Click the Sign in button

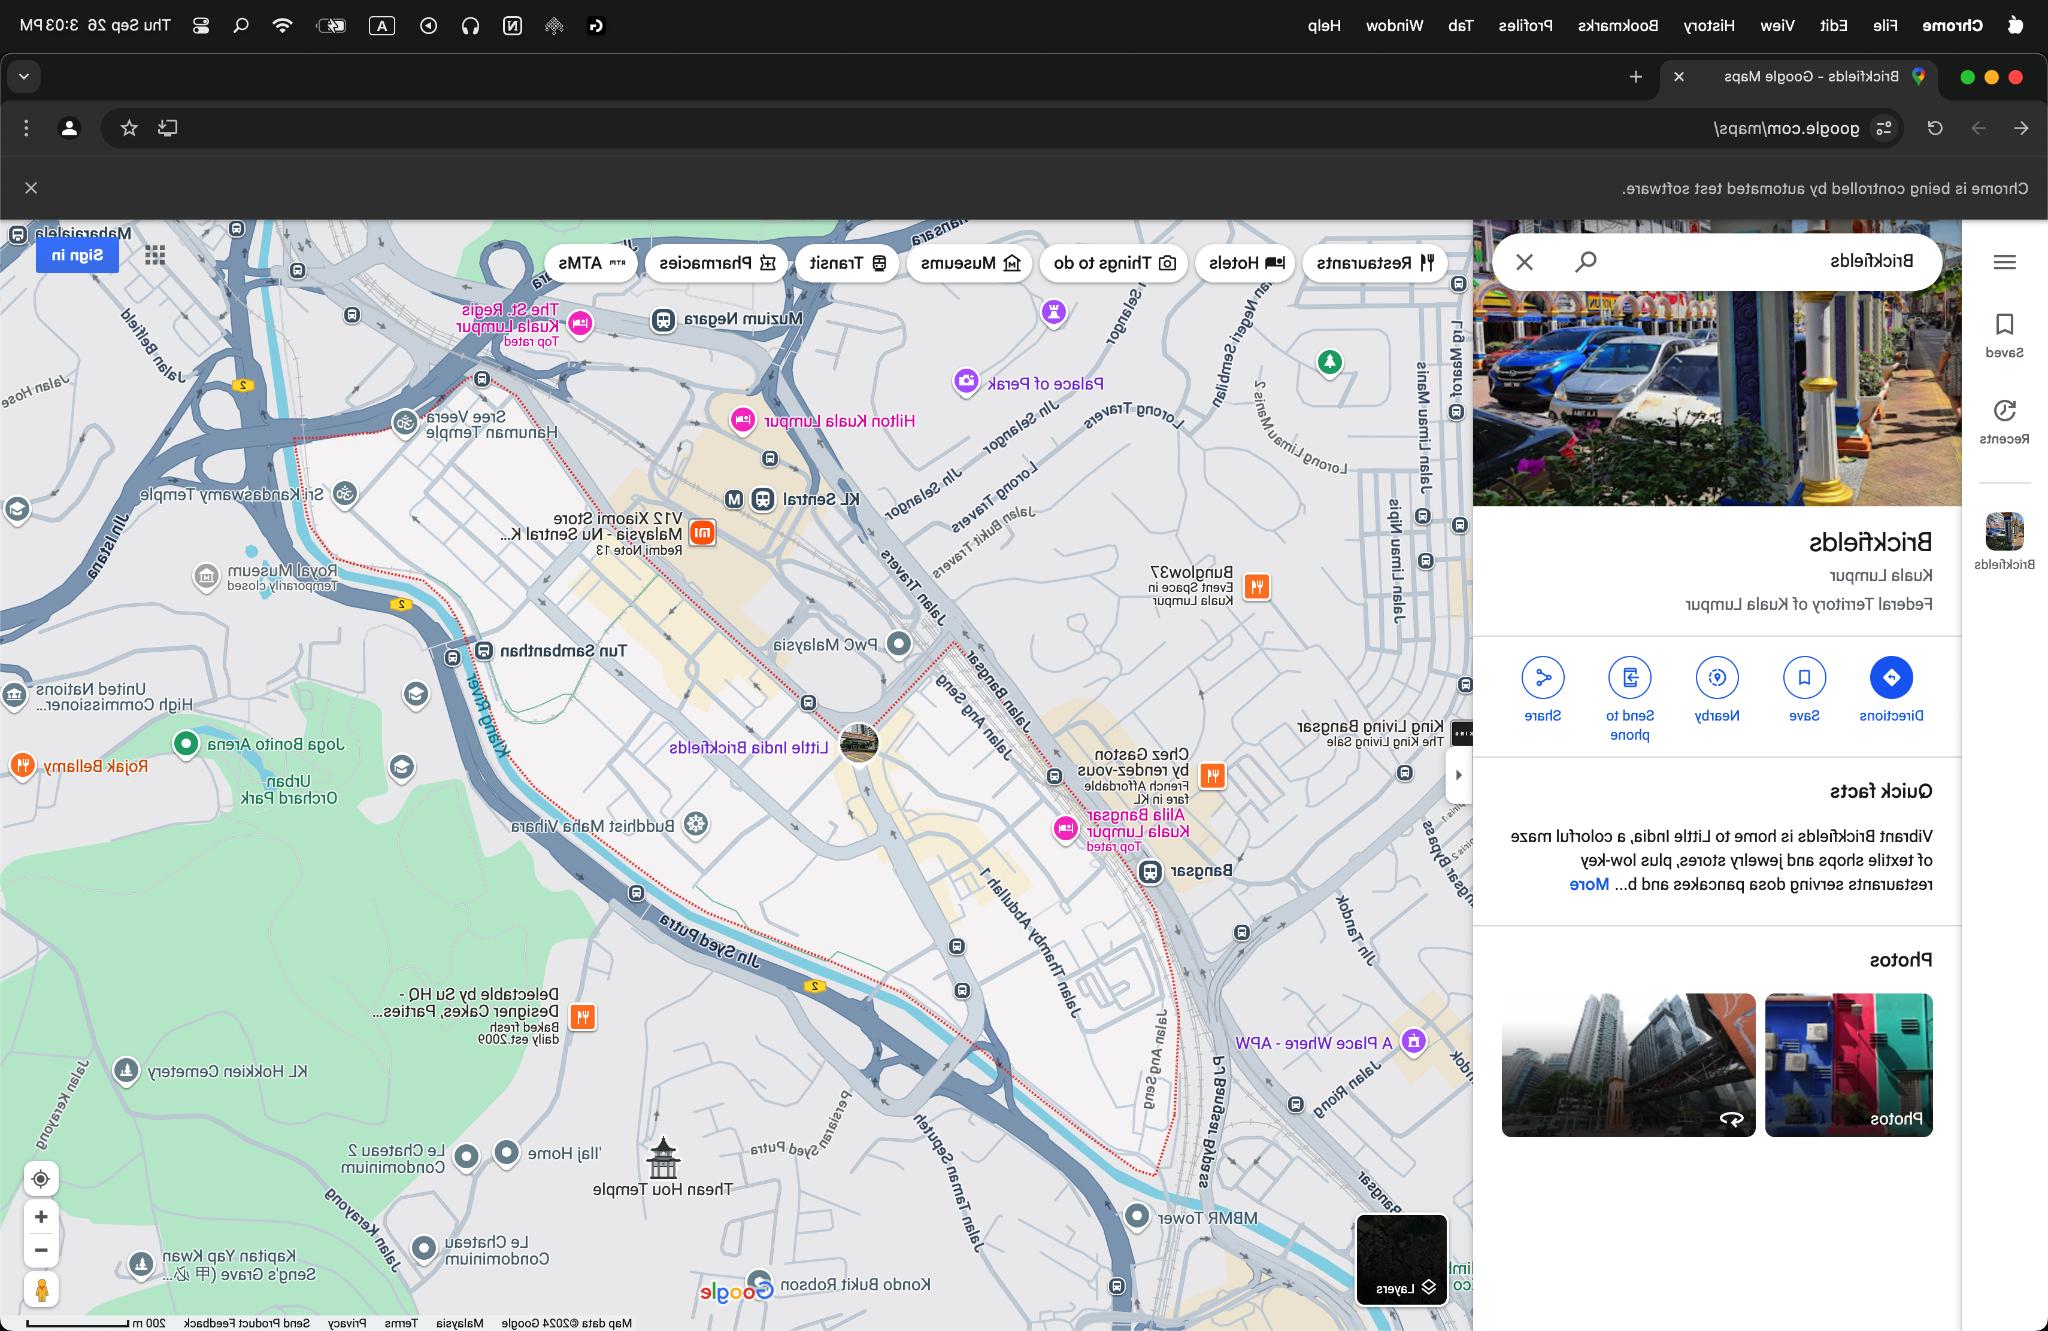click(78, 255)
